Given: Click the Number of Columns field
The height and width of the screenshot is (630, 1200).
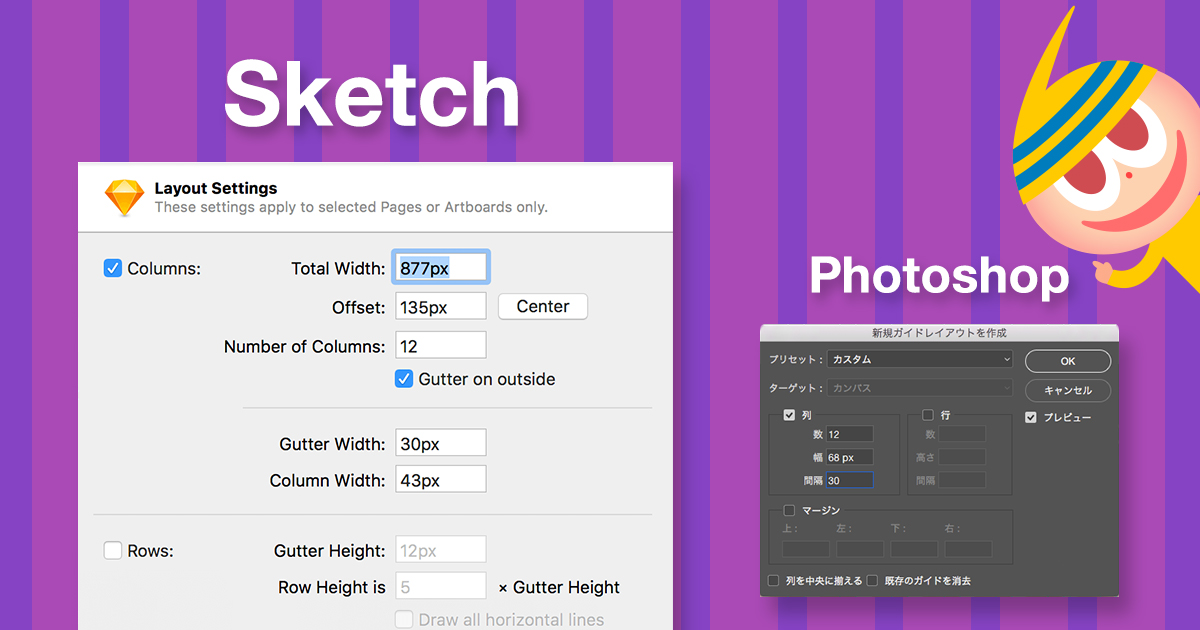Looking at the screenshot, I should 441,346.
